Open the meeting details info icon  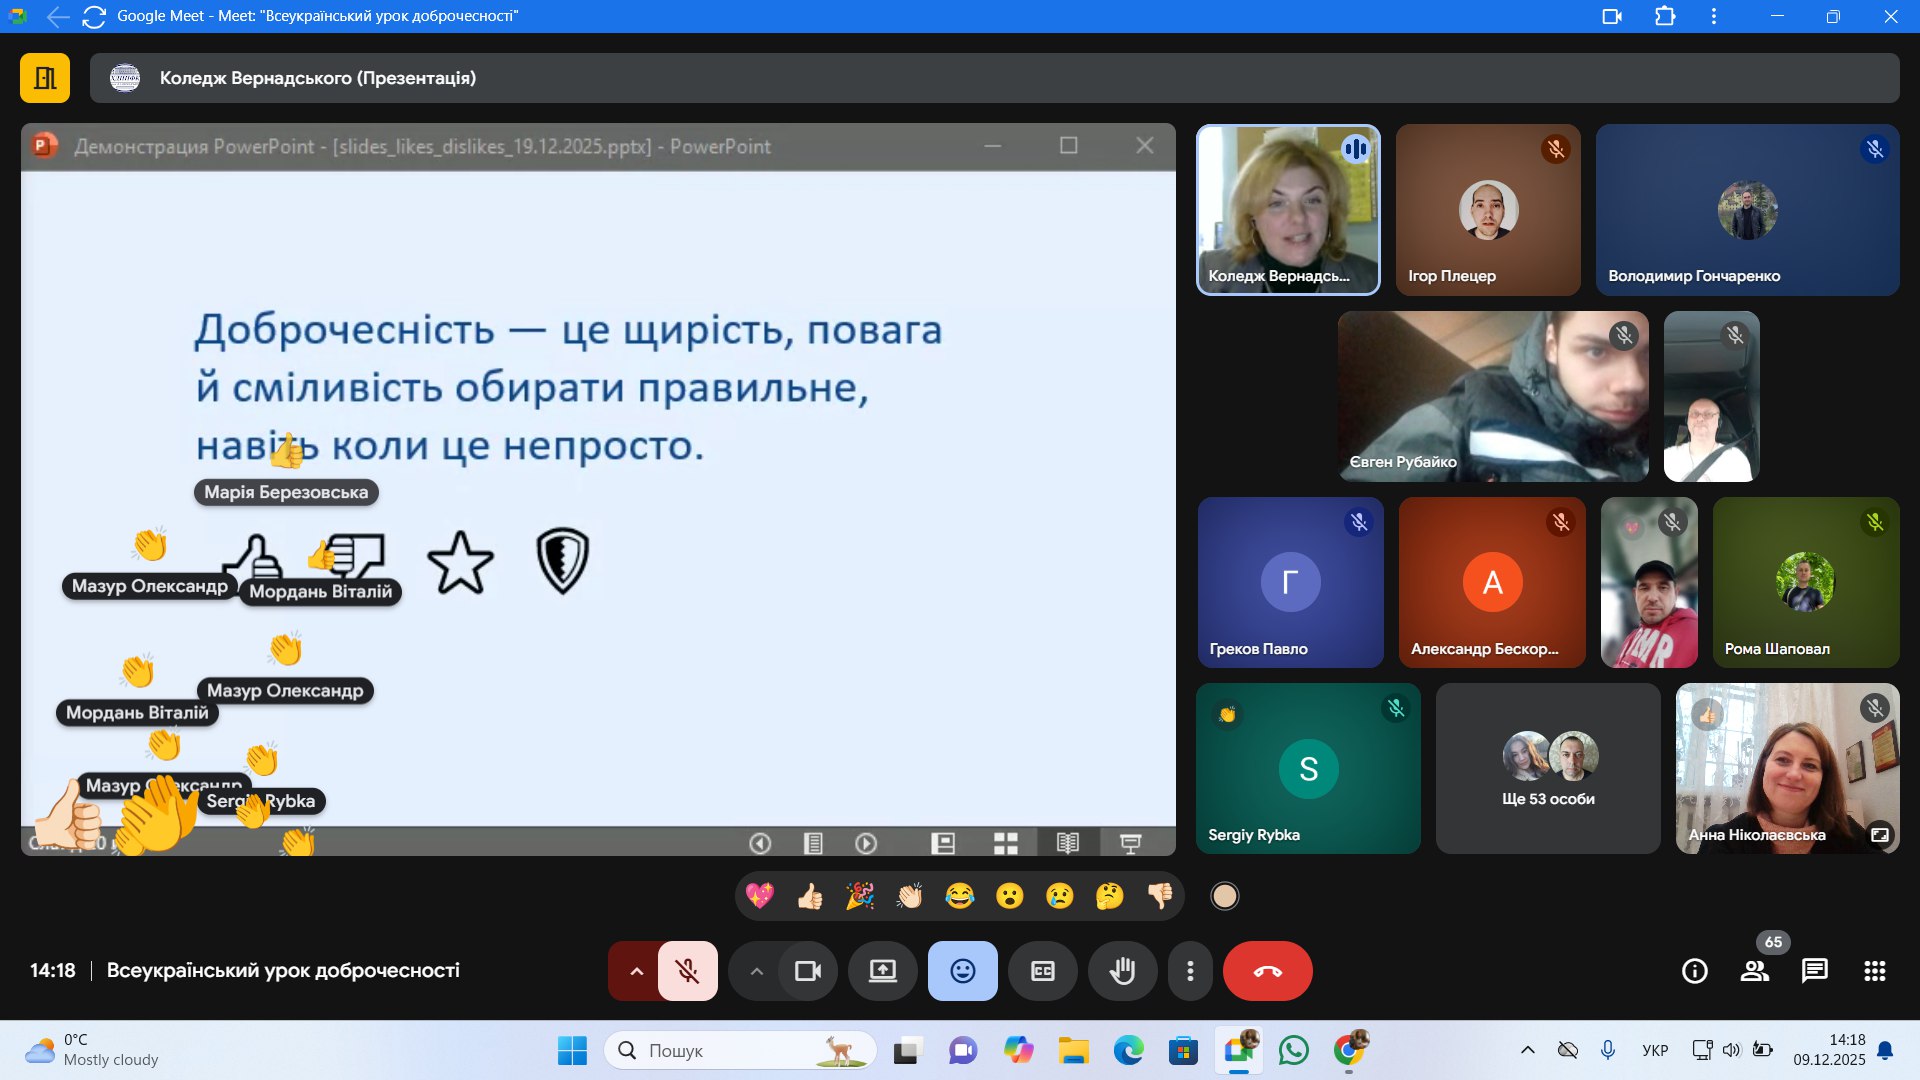point(1694,971)
